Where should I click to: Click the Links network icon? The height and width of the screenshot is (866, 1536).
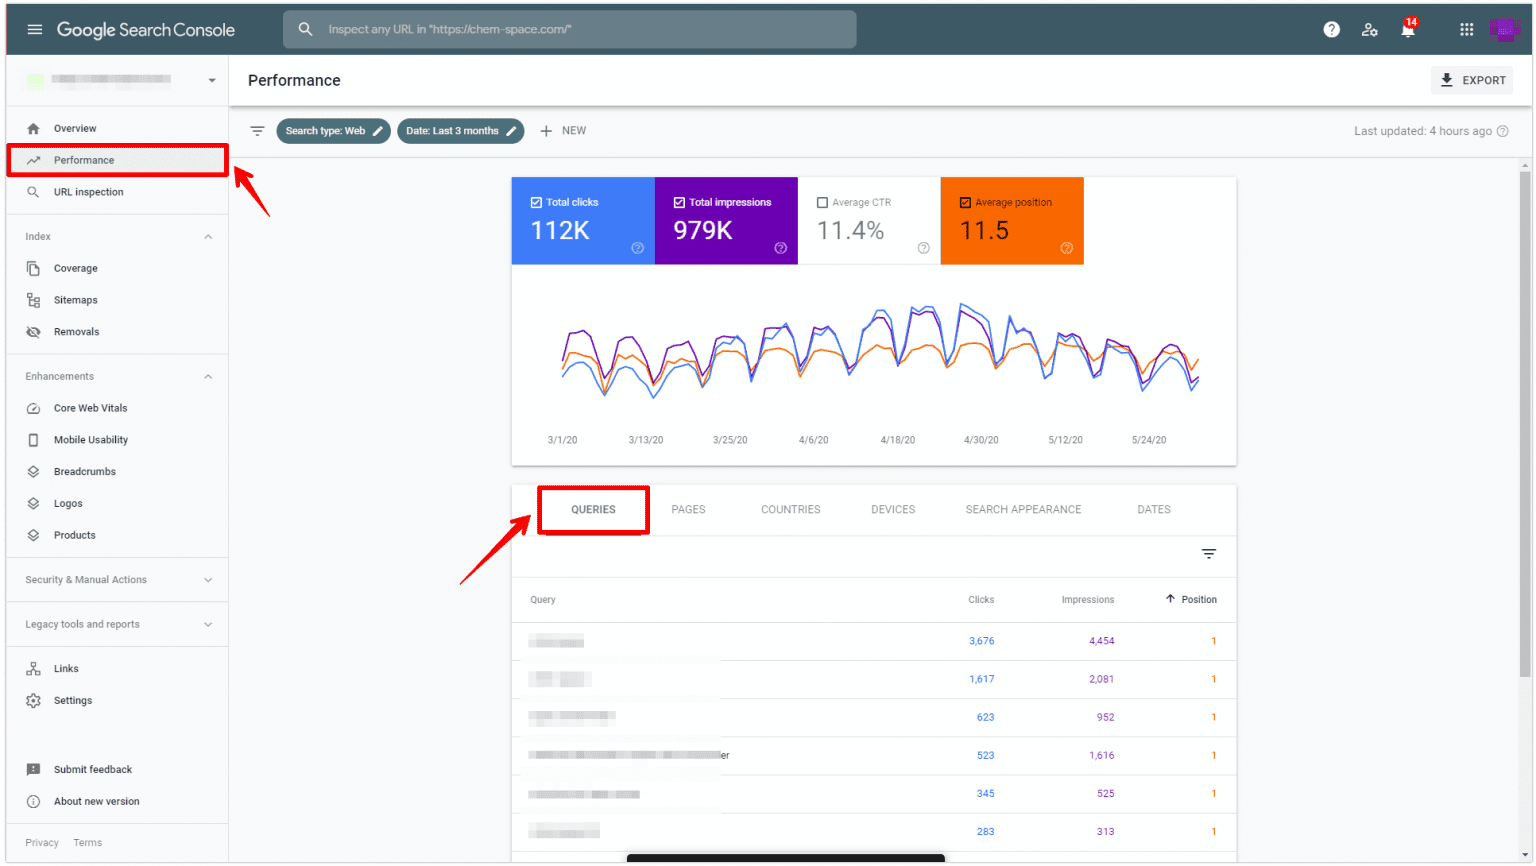pyautogui.click(x=33, y=669)
